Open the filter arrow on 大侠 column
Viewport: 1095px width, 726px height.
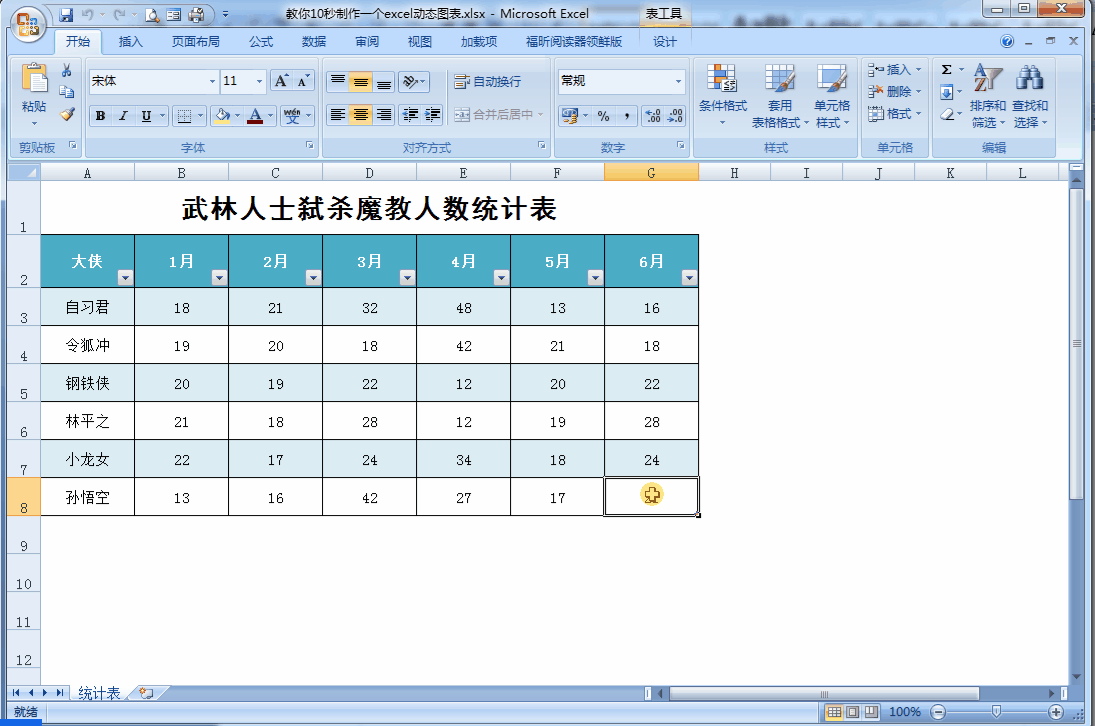124,278
